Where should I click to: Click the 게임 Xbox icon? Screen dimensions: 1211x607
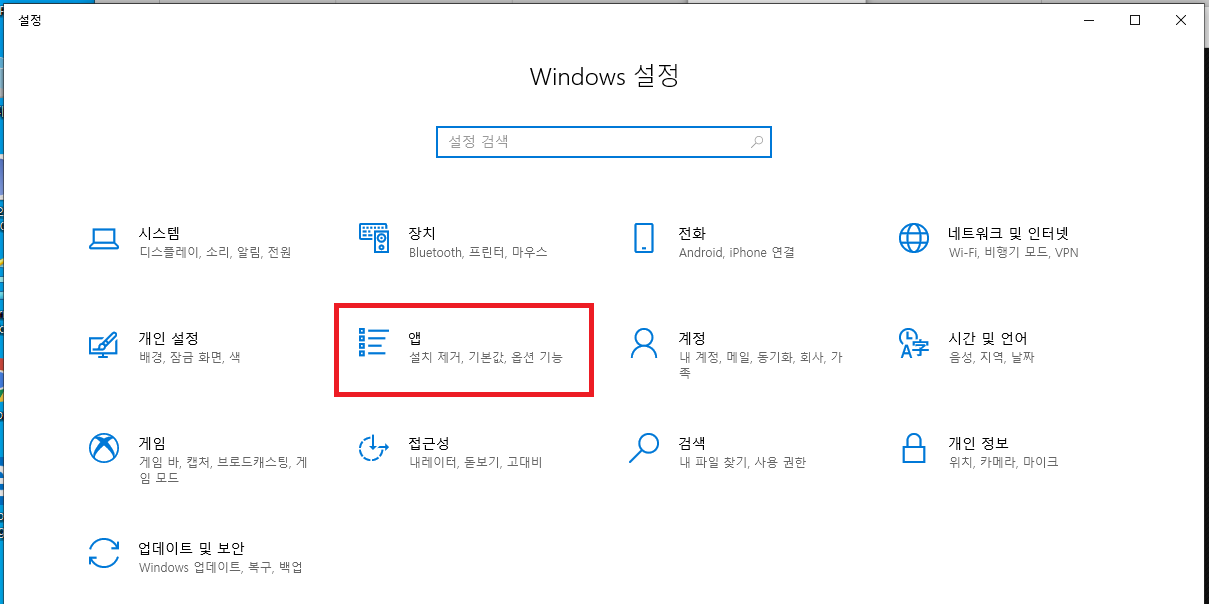pyautogui.click(x=104, y=448)
